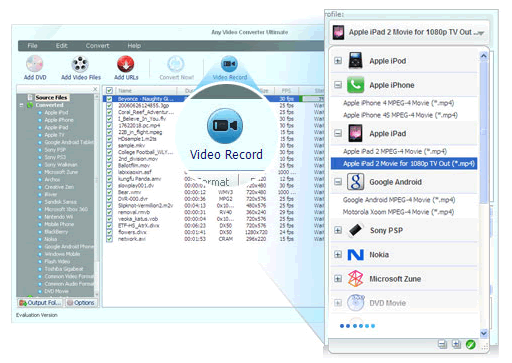The width and height of the screenshot is (512, 363).
Task: Close the source files side panel
Action: 95,89
